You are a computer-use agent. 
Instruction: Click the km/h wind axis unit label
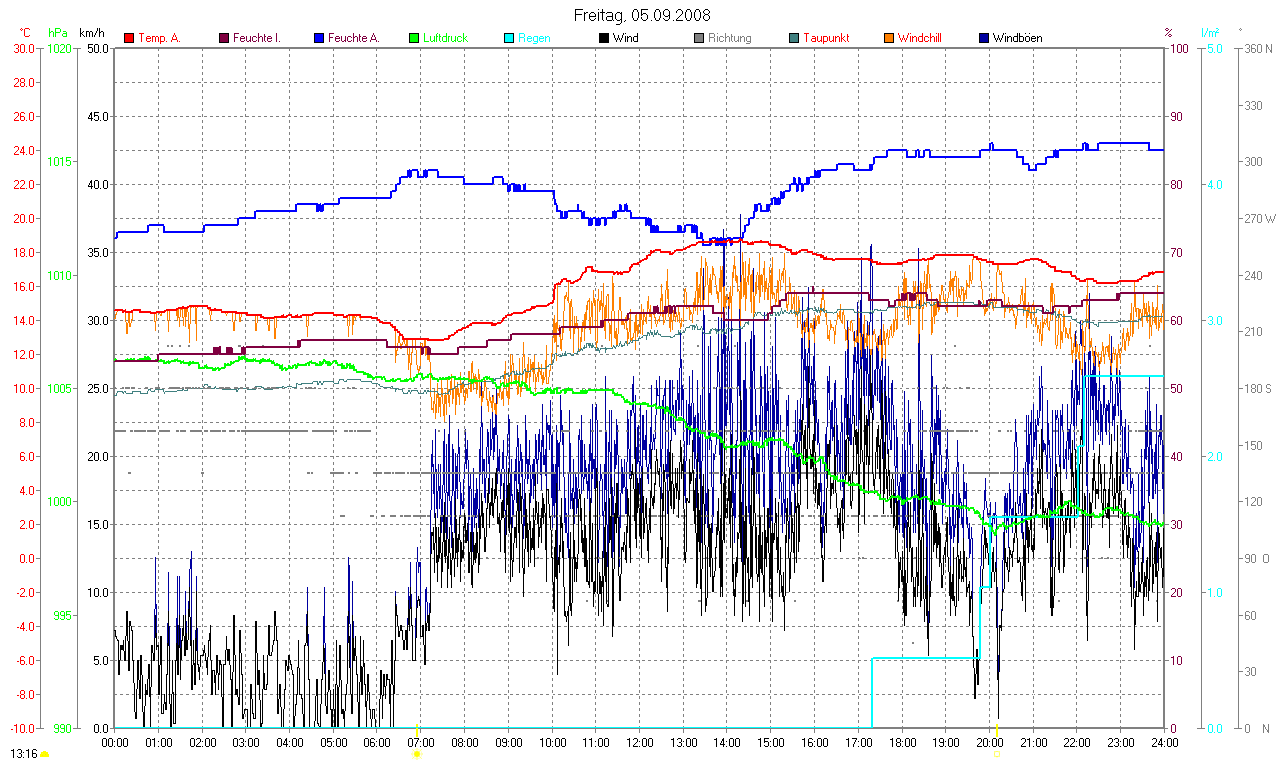pos(91,32)
